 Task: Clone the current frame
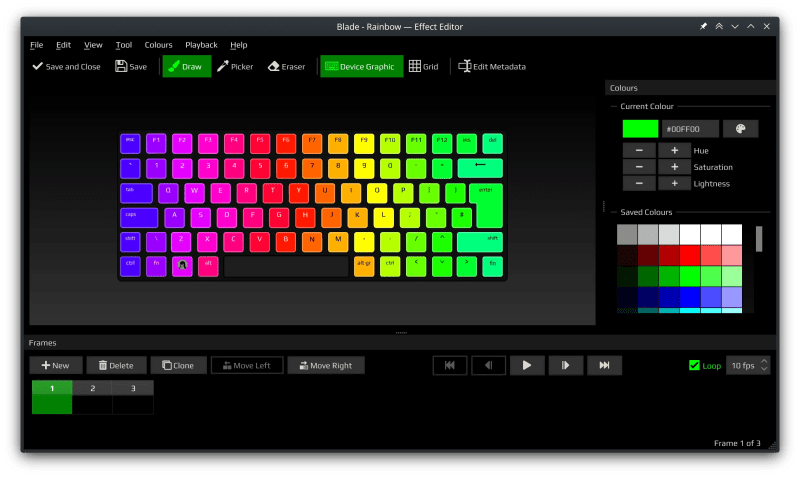pos(178,365)
